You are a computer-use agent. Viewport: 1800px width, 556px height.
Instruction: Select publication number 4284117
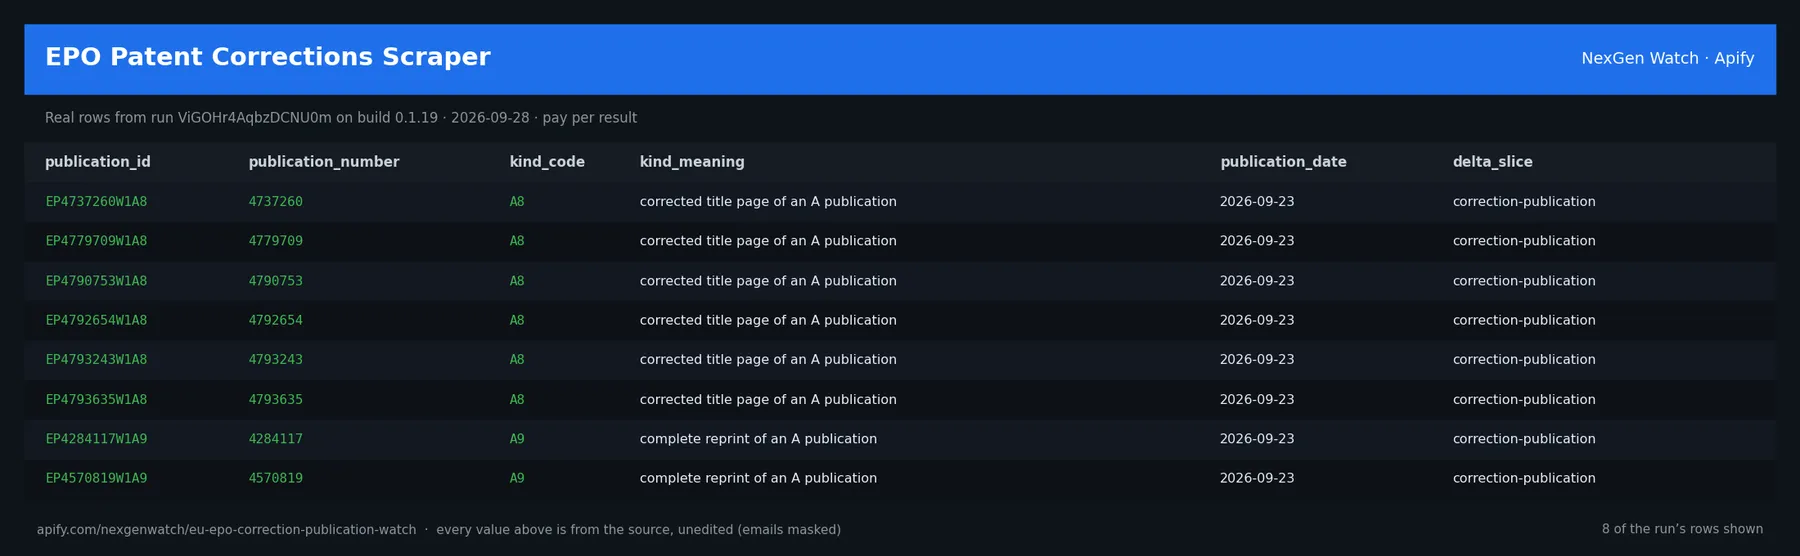click(275, 439)
